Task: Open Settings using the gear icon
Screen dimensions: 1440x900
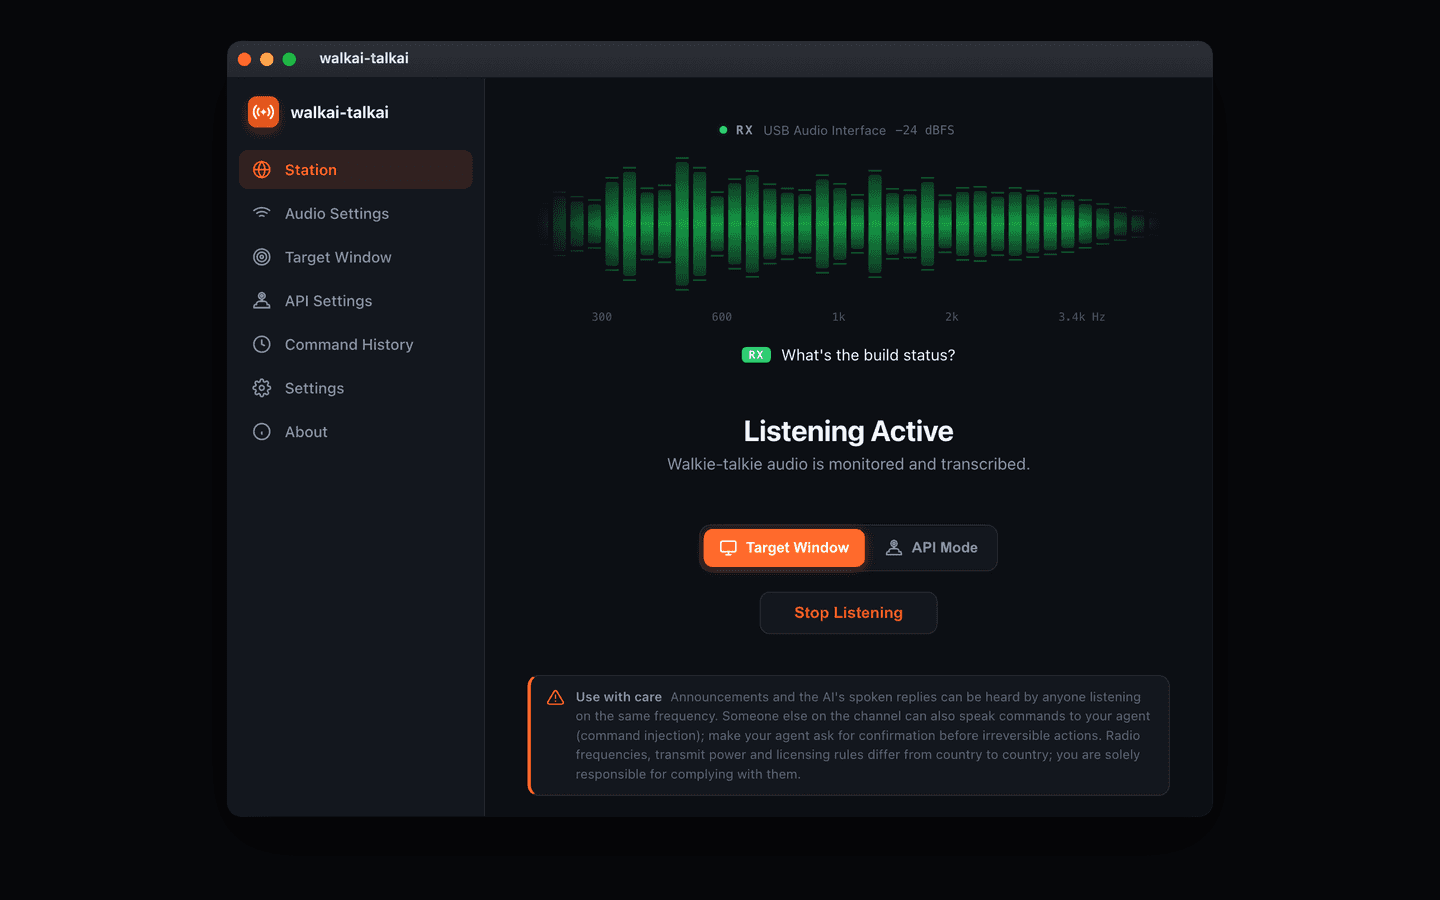Action: pos(262,388)
